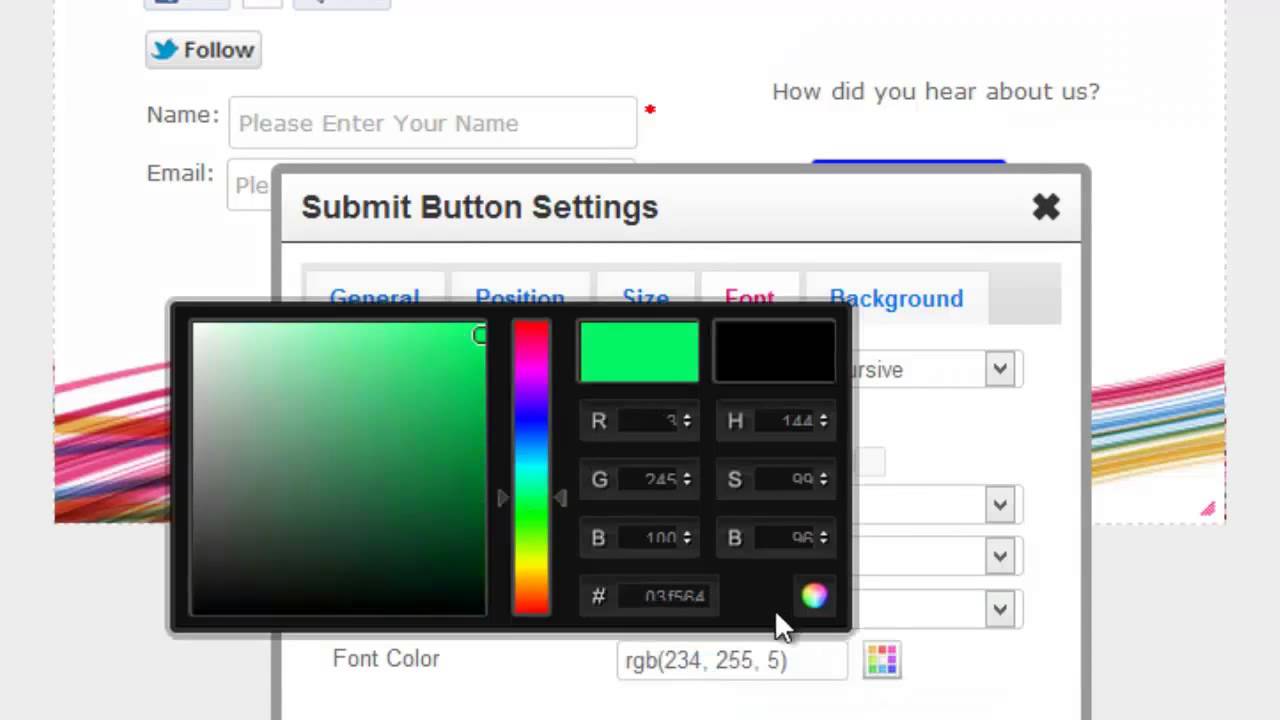
Task: Click the Name input field
Action: click(x=433, y=123)
